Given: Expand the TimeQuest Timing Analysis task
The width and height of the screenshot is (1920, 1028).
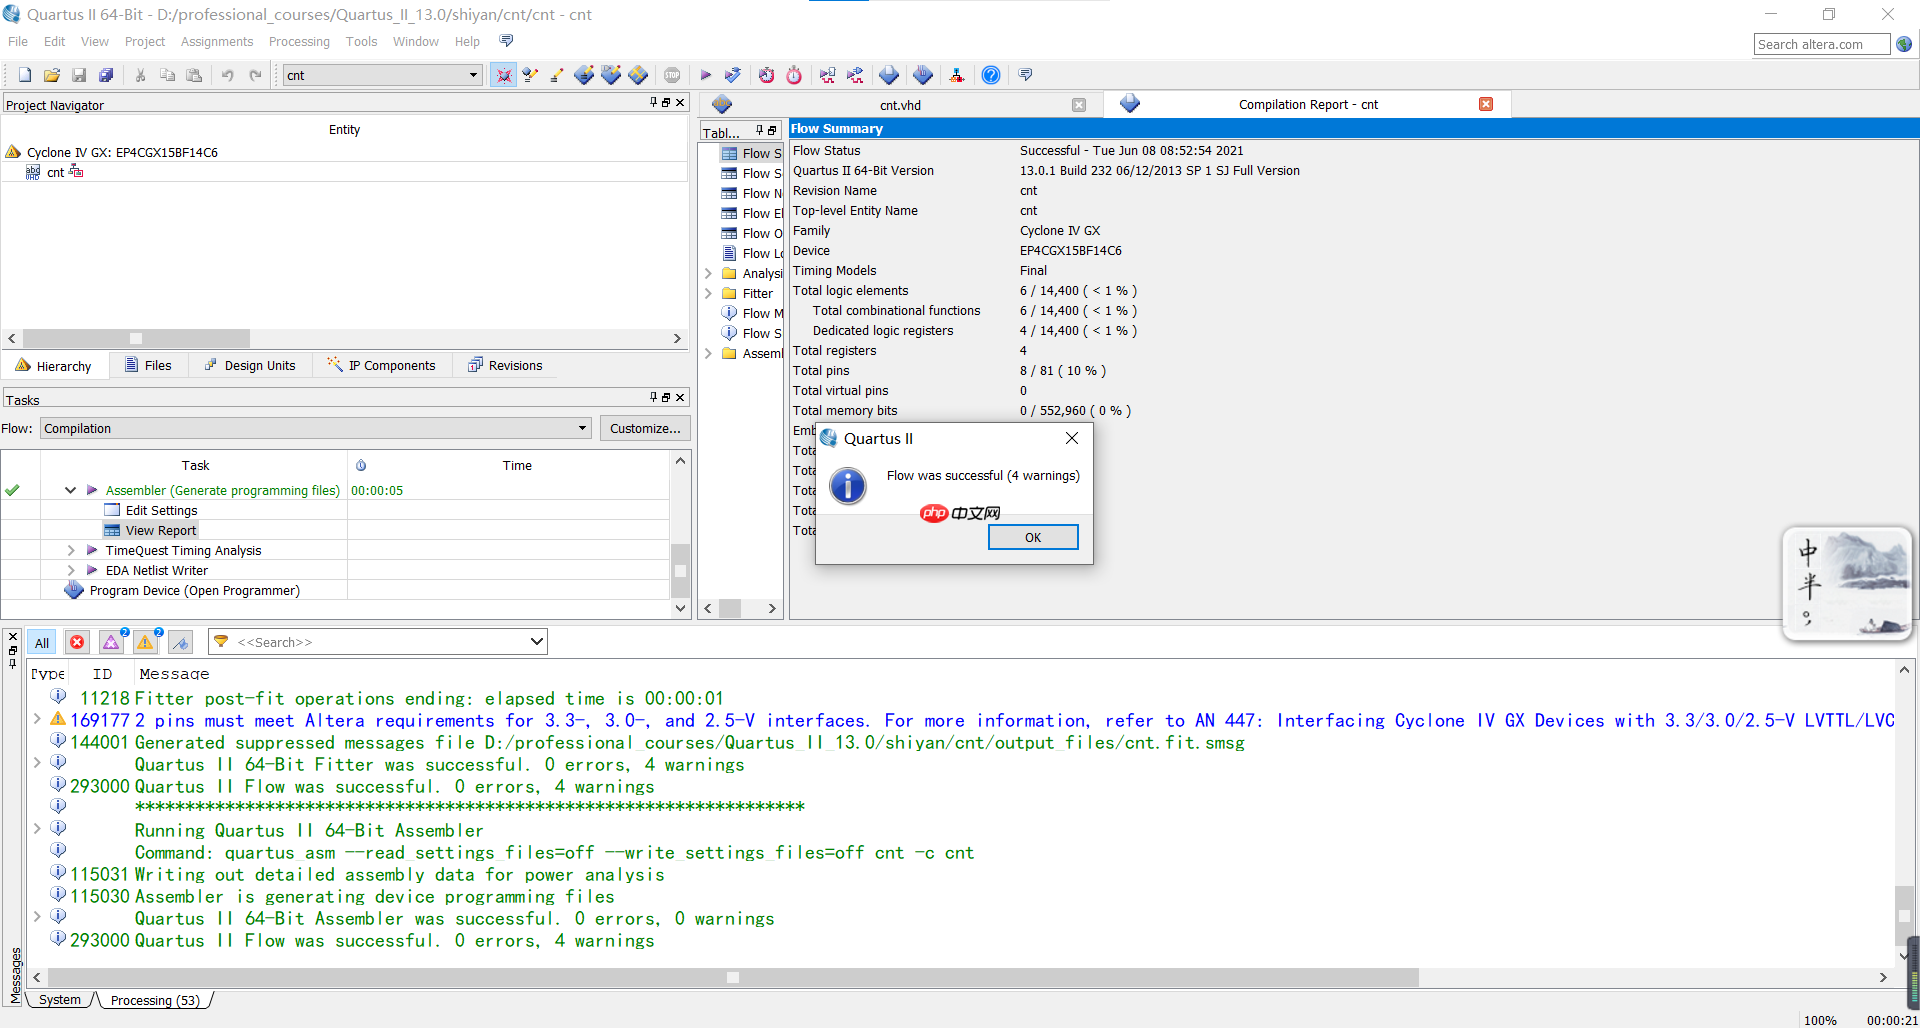Looking at the screenshot, I should point(70,550).
